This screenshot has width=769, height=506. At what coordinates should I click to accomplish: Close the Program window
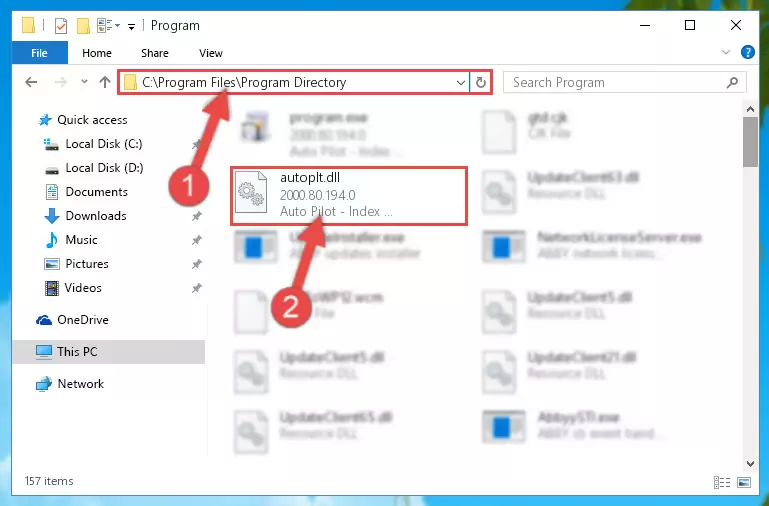point(736,25)
